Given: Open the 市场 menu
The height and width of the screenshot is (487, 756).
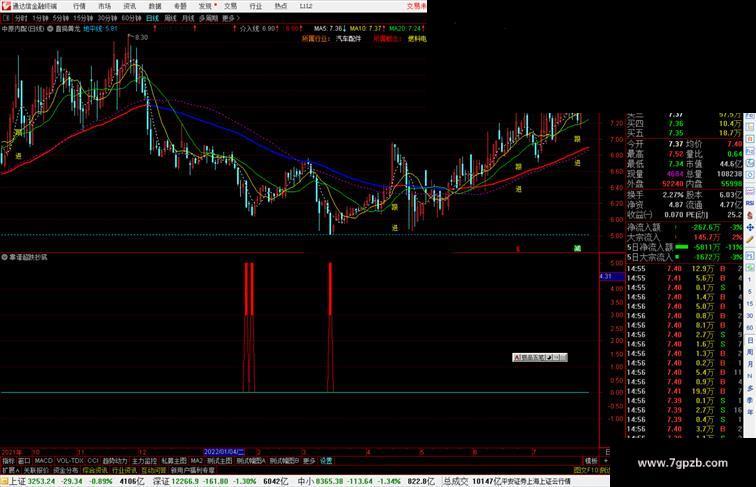Looking at the screenshot, I should [104, 6].
